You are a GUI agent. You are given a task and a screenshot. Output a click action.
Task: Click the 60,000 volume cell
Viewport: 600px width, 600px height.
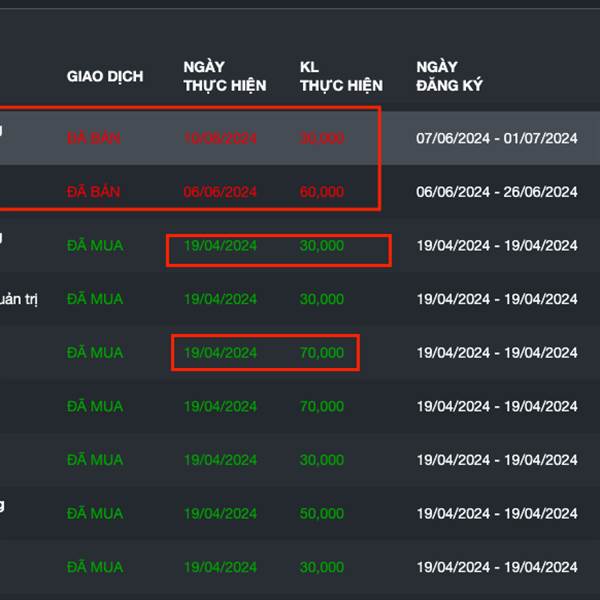click(322, 192)
